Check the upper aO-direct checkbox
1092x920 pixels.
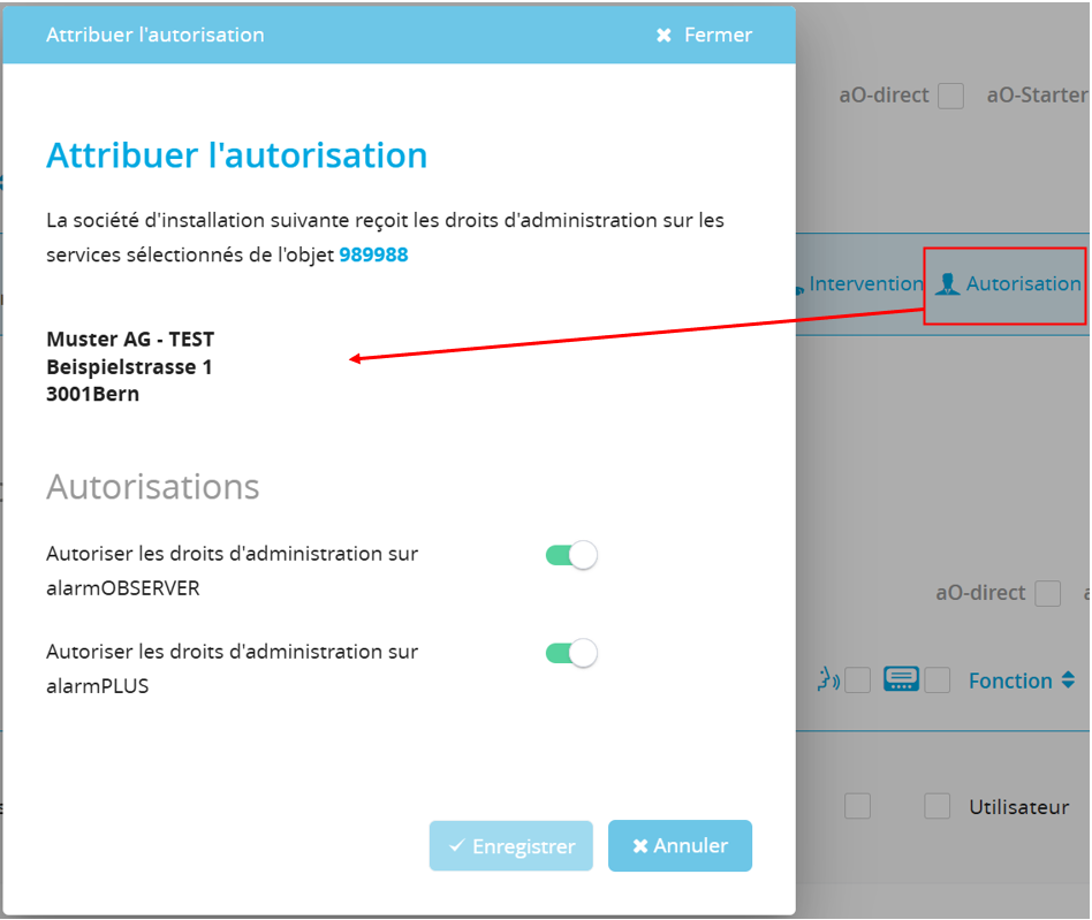950,96
